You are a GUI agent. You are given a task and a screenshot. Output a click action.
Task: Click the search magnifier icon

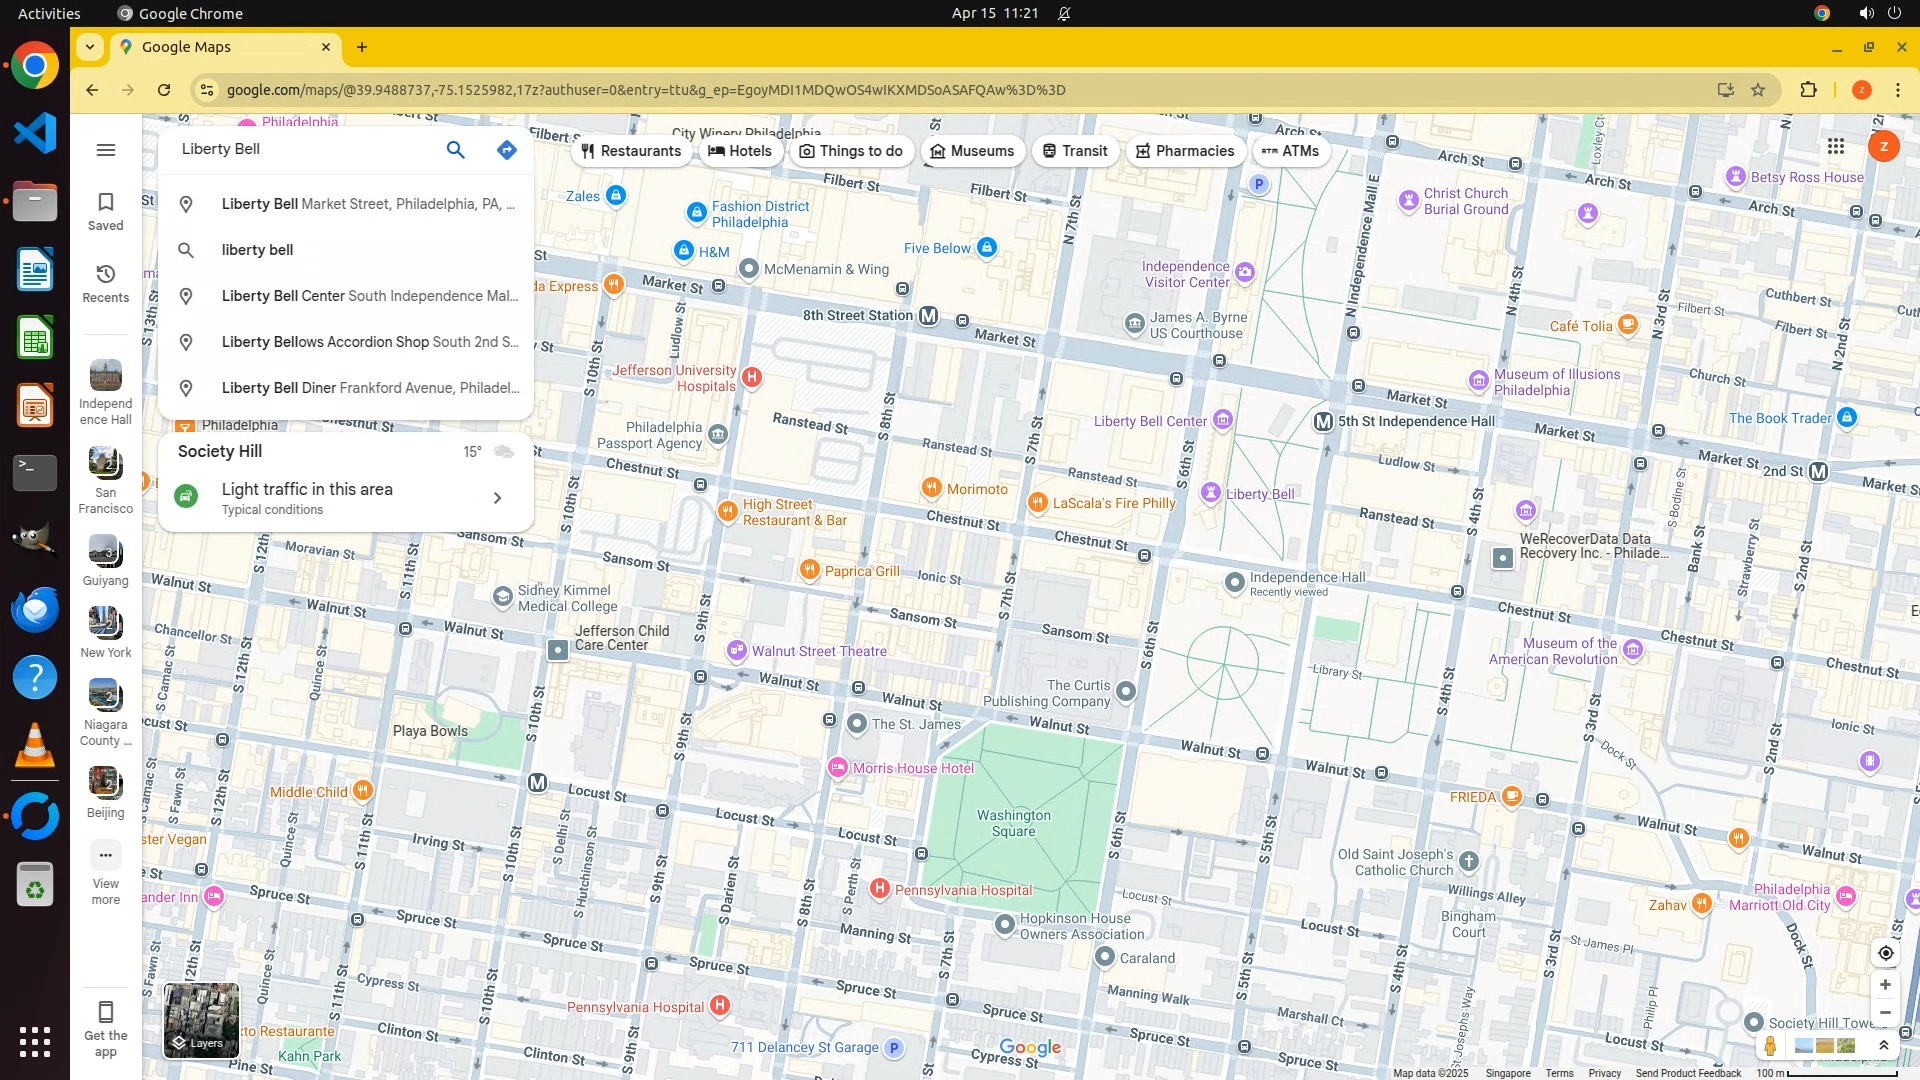pos(455,150)
